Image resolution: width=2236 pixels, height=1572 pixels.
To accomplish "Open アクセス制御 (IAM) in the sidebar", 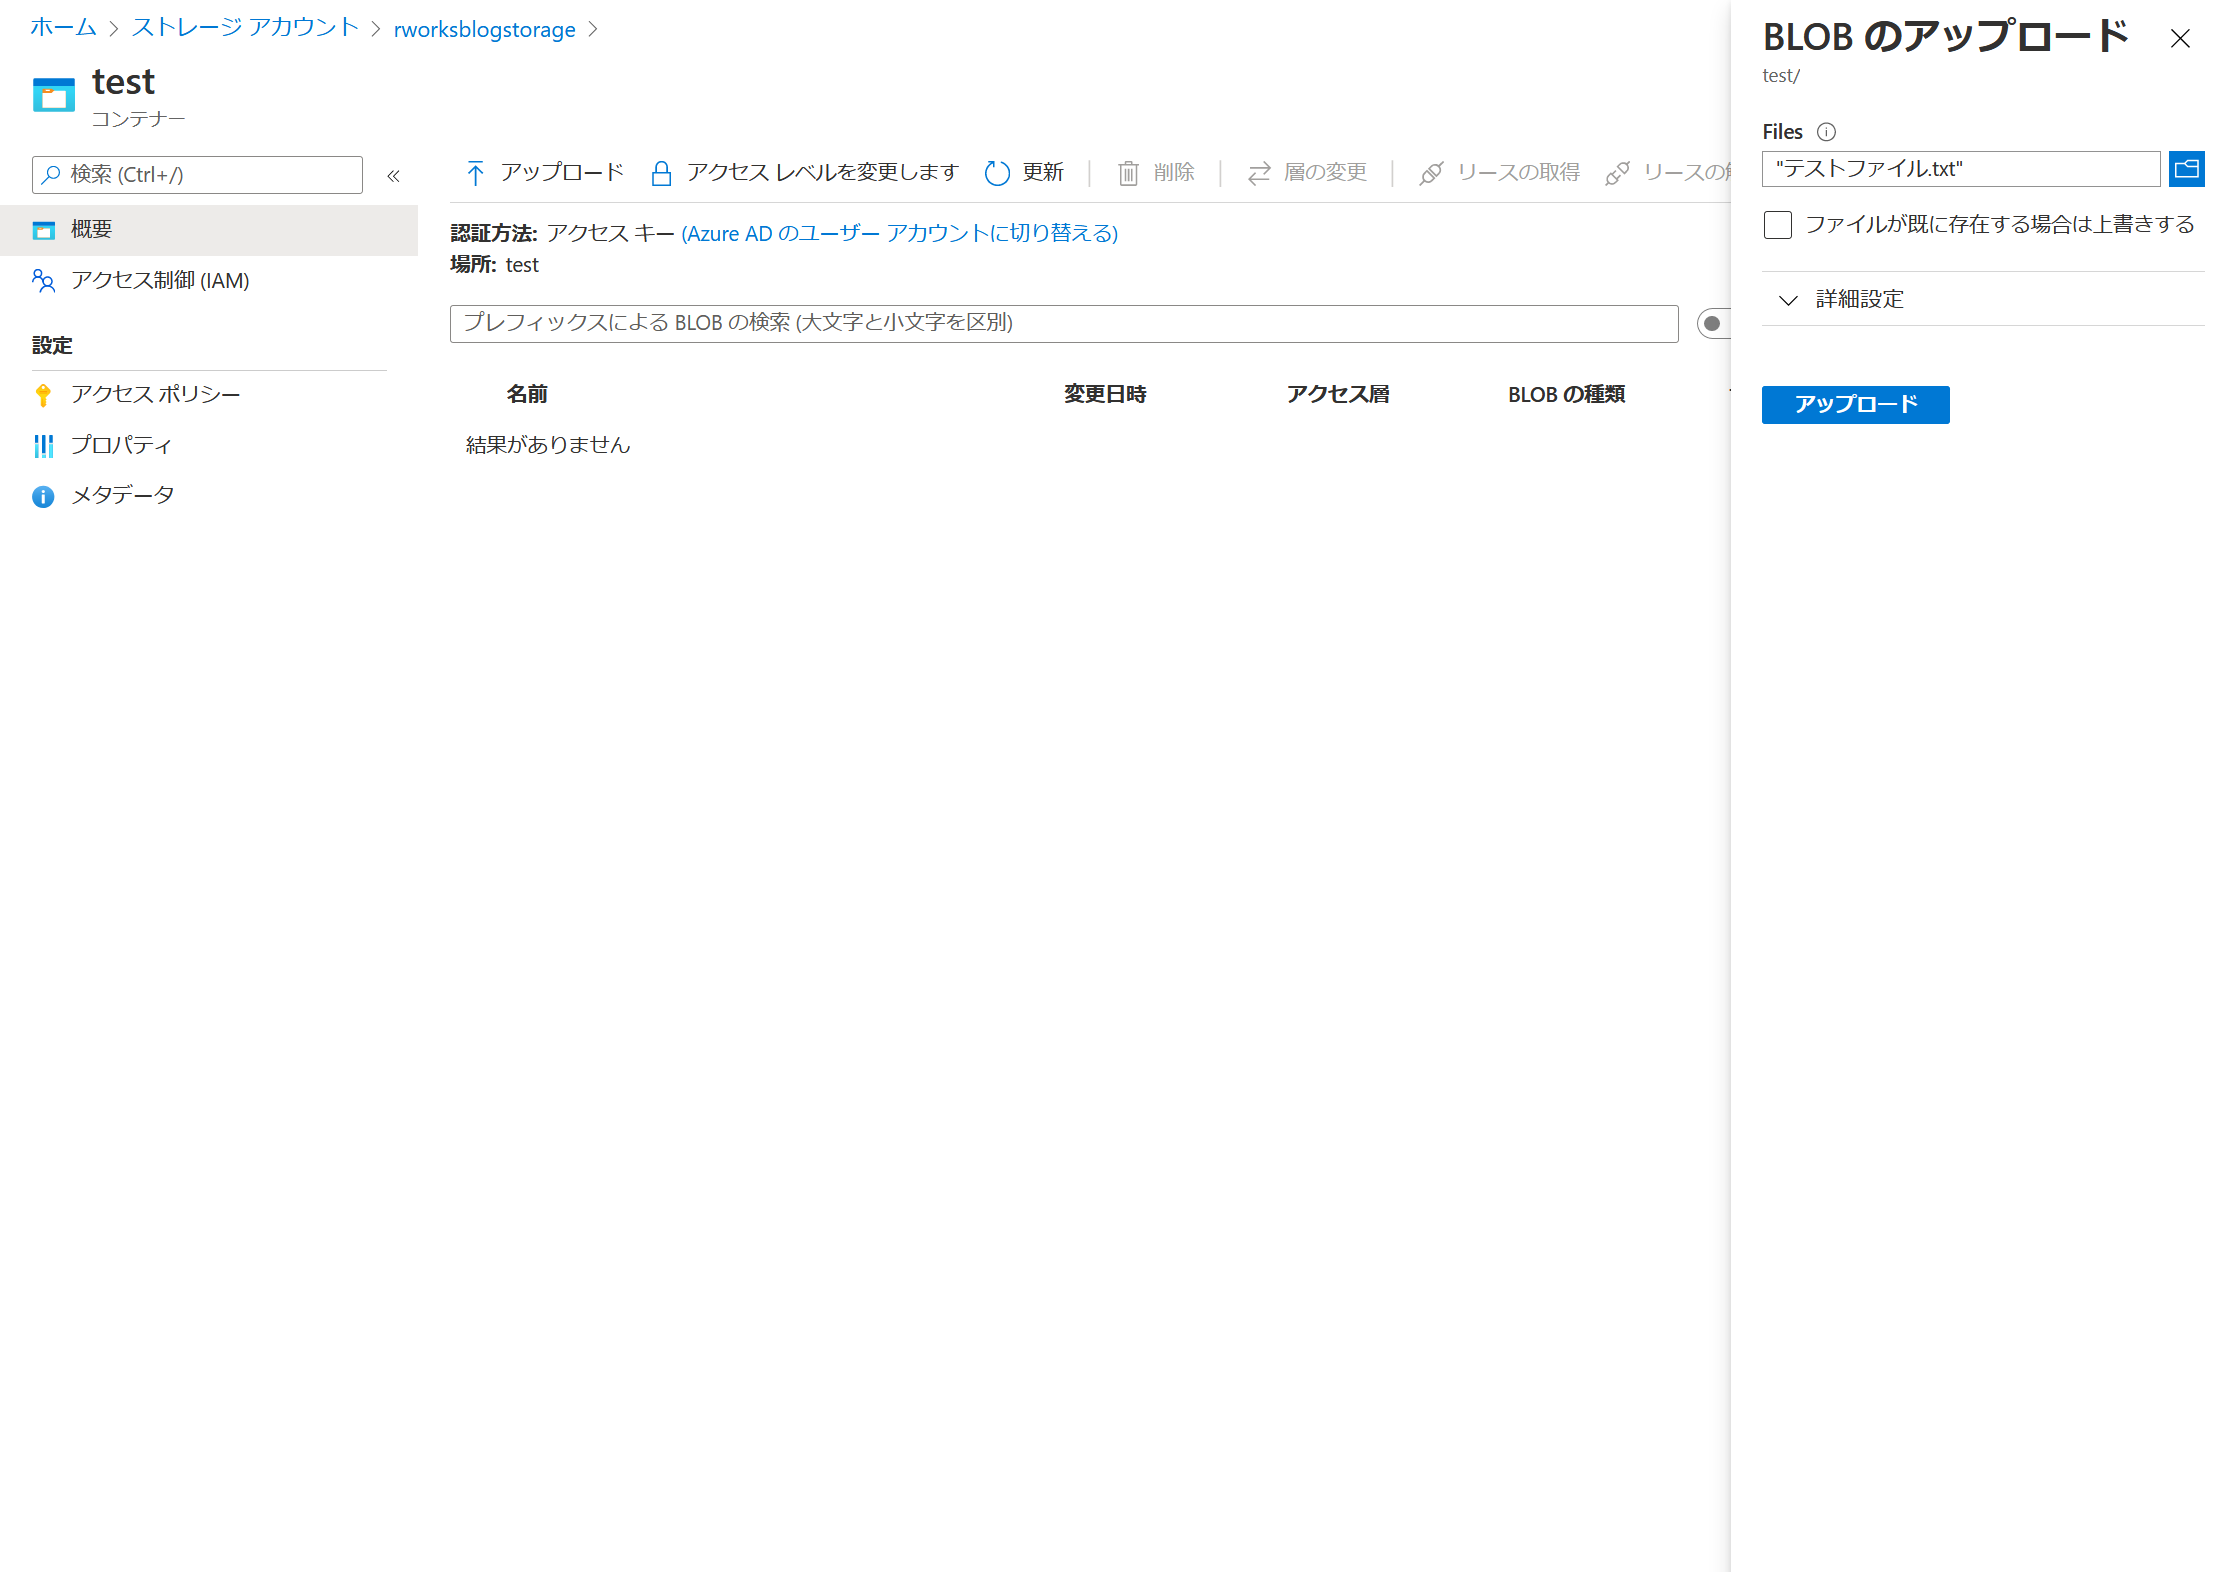I will point(209,281).
